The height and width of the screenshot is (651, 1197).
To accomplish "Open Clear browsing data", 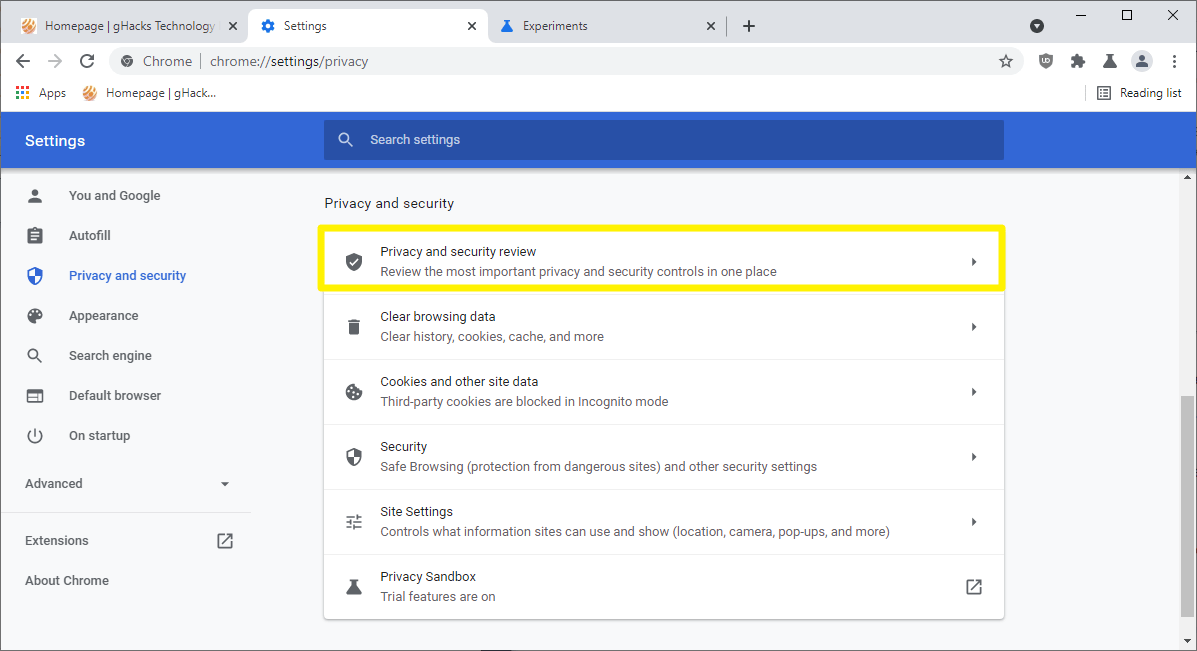I will click(663, 327).
